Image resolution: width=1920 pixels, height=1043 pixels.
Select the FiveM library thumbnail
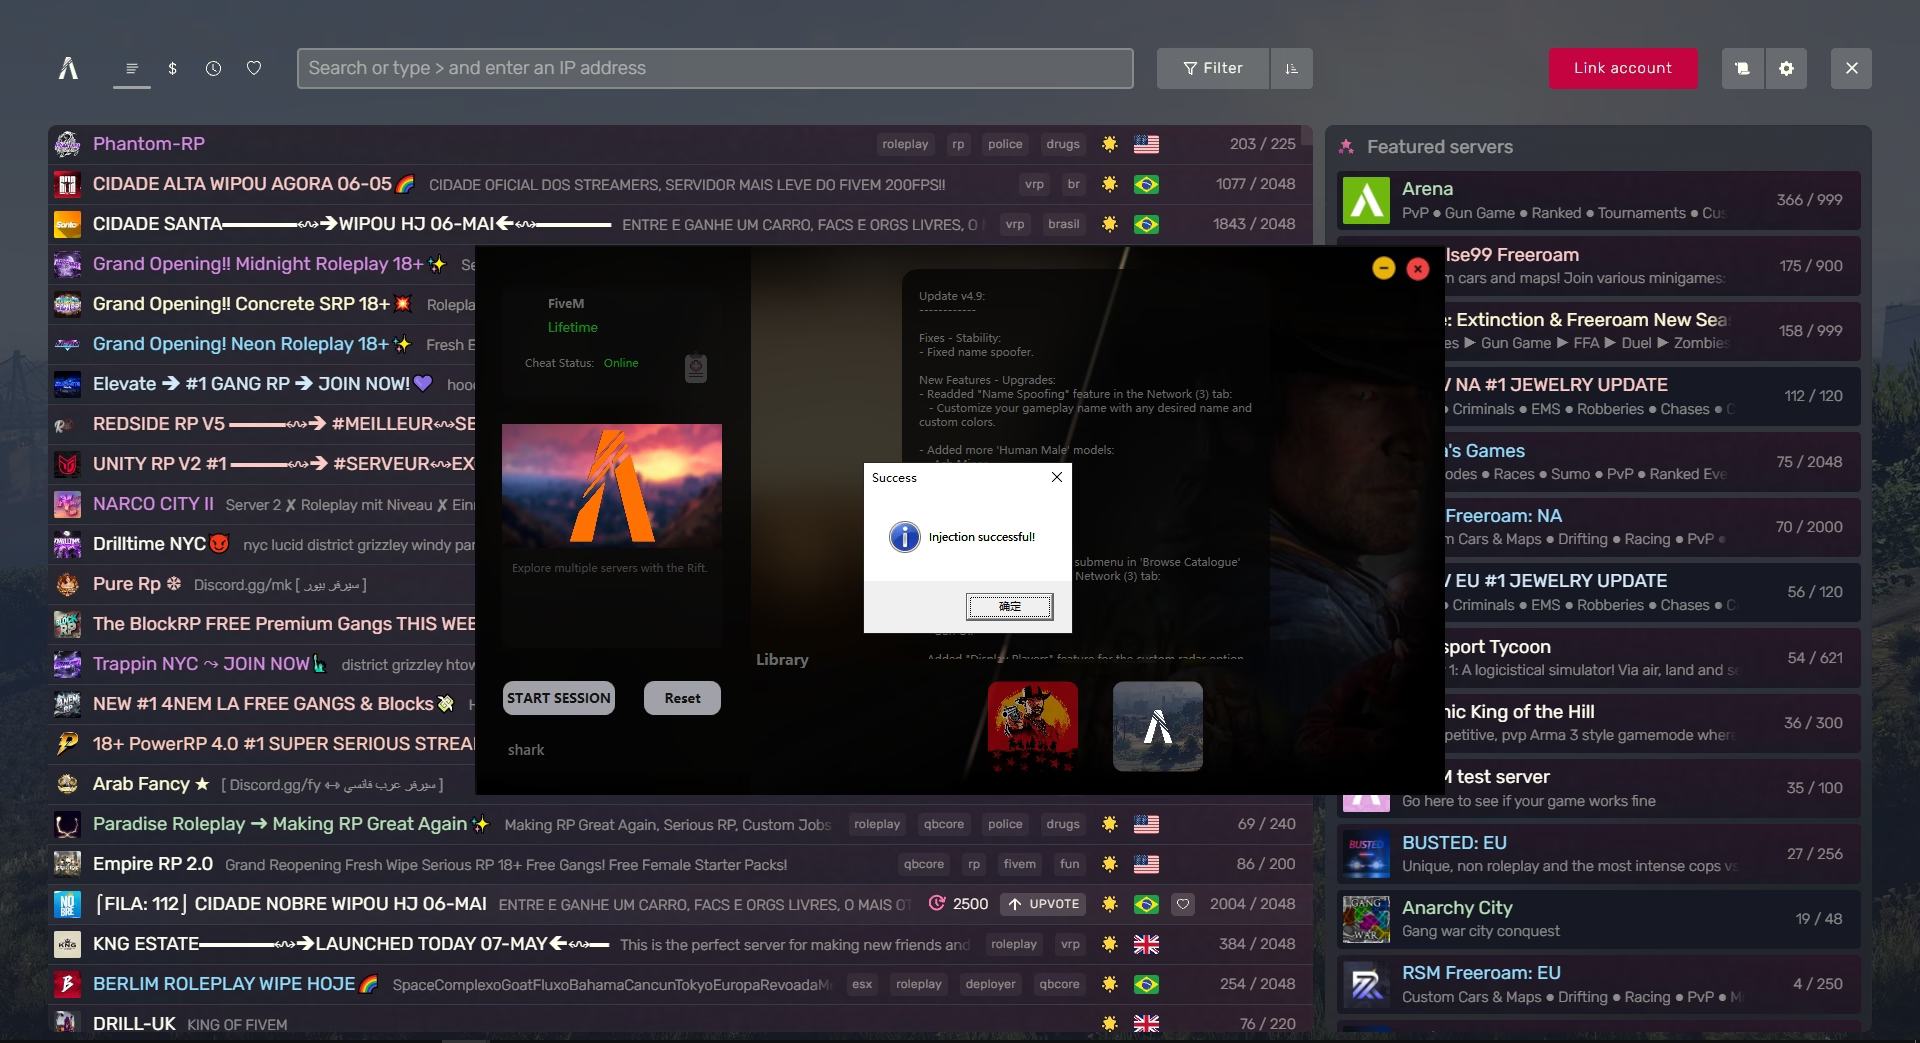(1158, 726)
